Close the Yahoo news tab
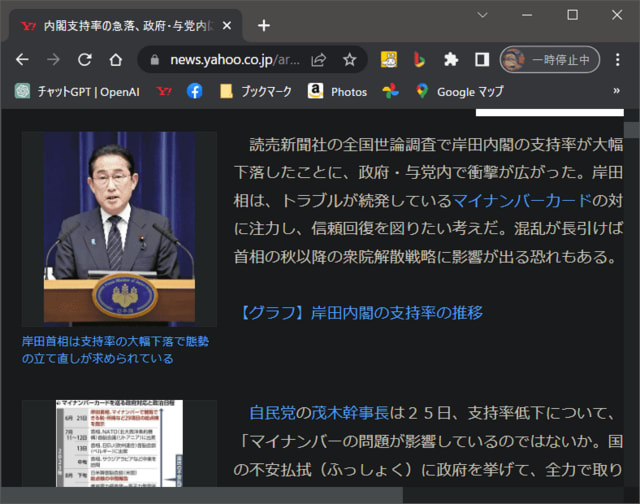The width and height of the screenshot is (640, 504). [227, 25]
